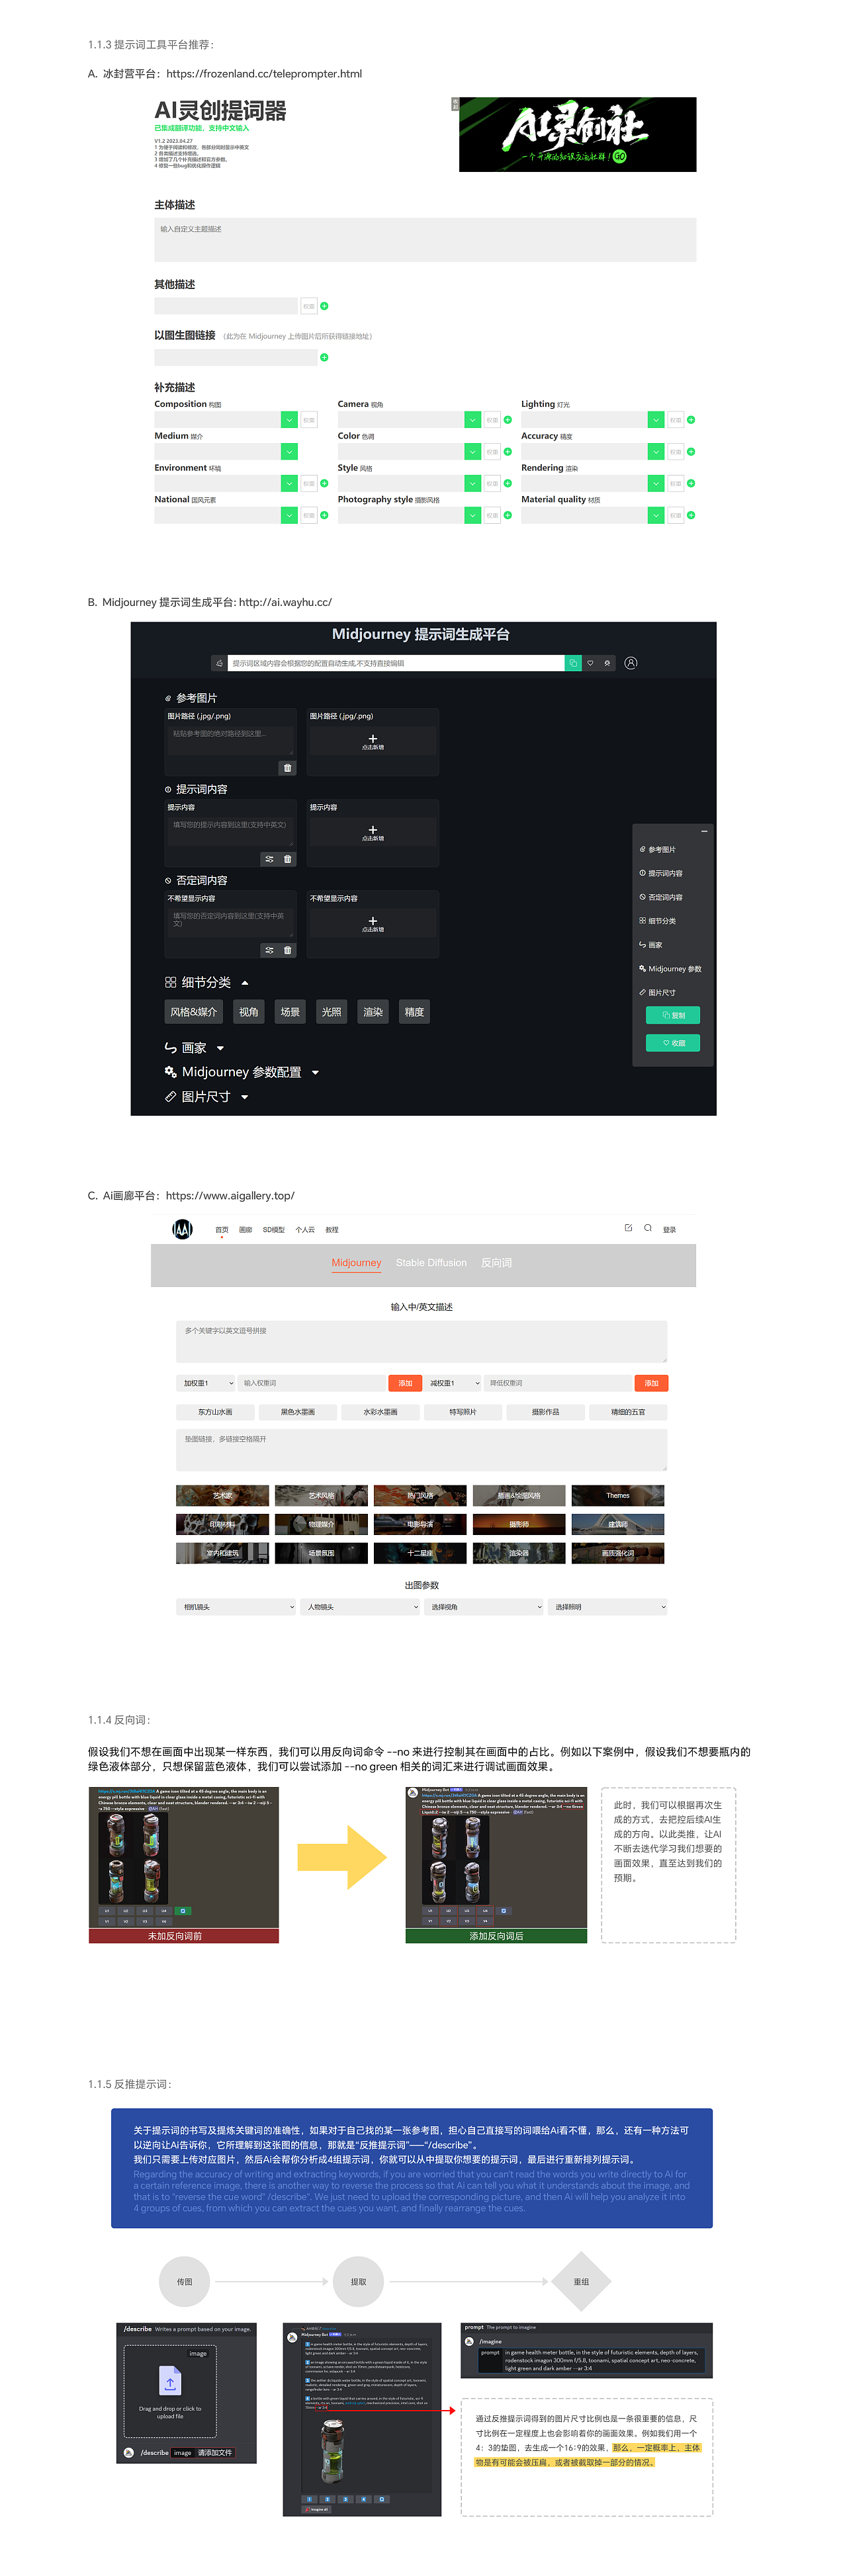Open the Medium 媒介 dropdown
The height and width of the screenshot is (2576, 847).
pos(289,452)
